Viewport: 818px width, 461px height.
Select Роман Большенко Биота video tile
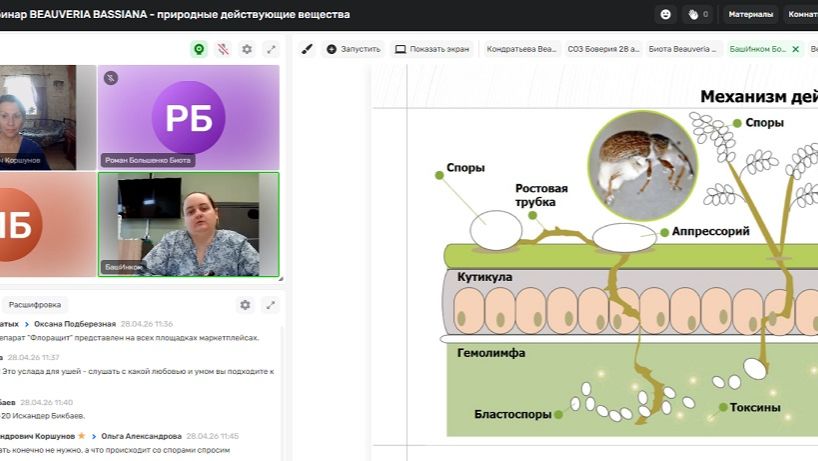coord(188,117)
